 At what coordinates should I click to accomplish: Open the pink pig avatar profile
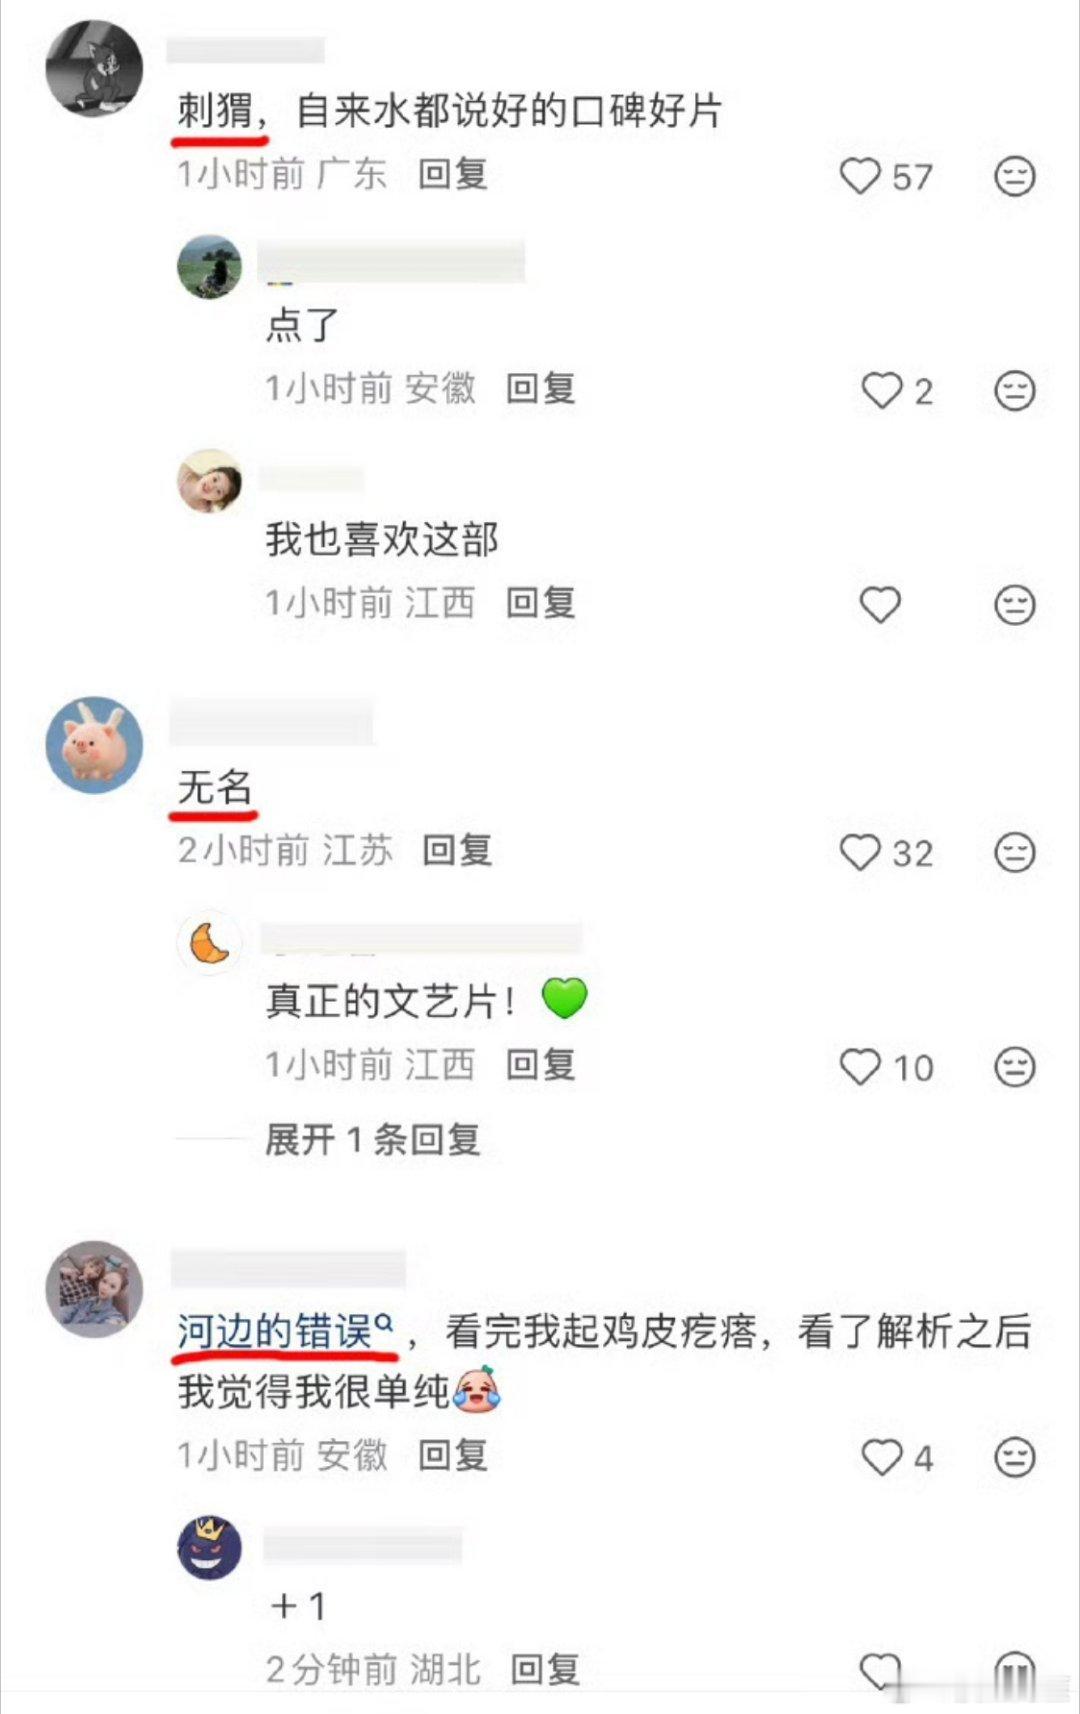click(x=95, y=745)
